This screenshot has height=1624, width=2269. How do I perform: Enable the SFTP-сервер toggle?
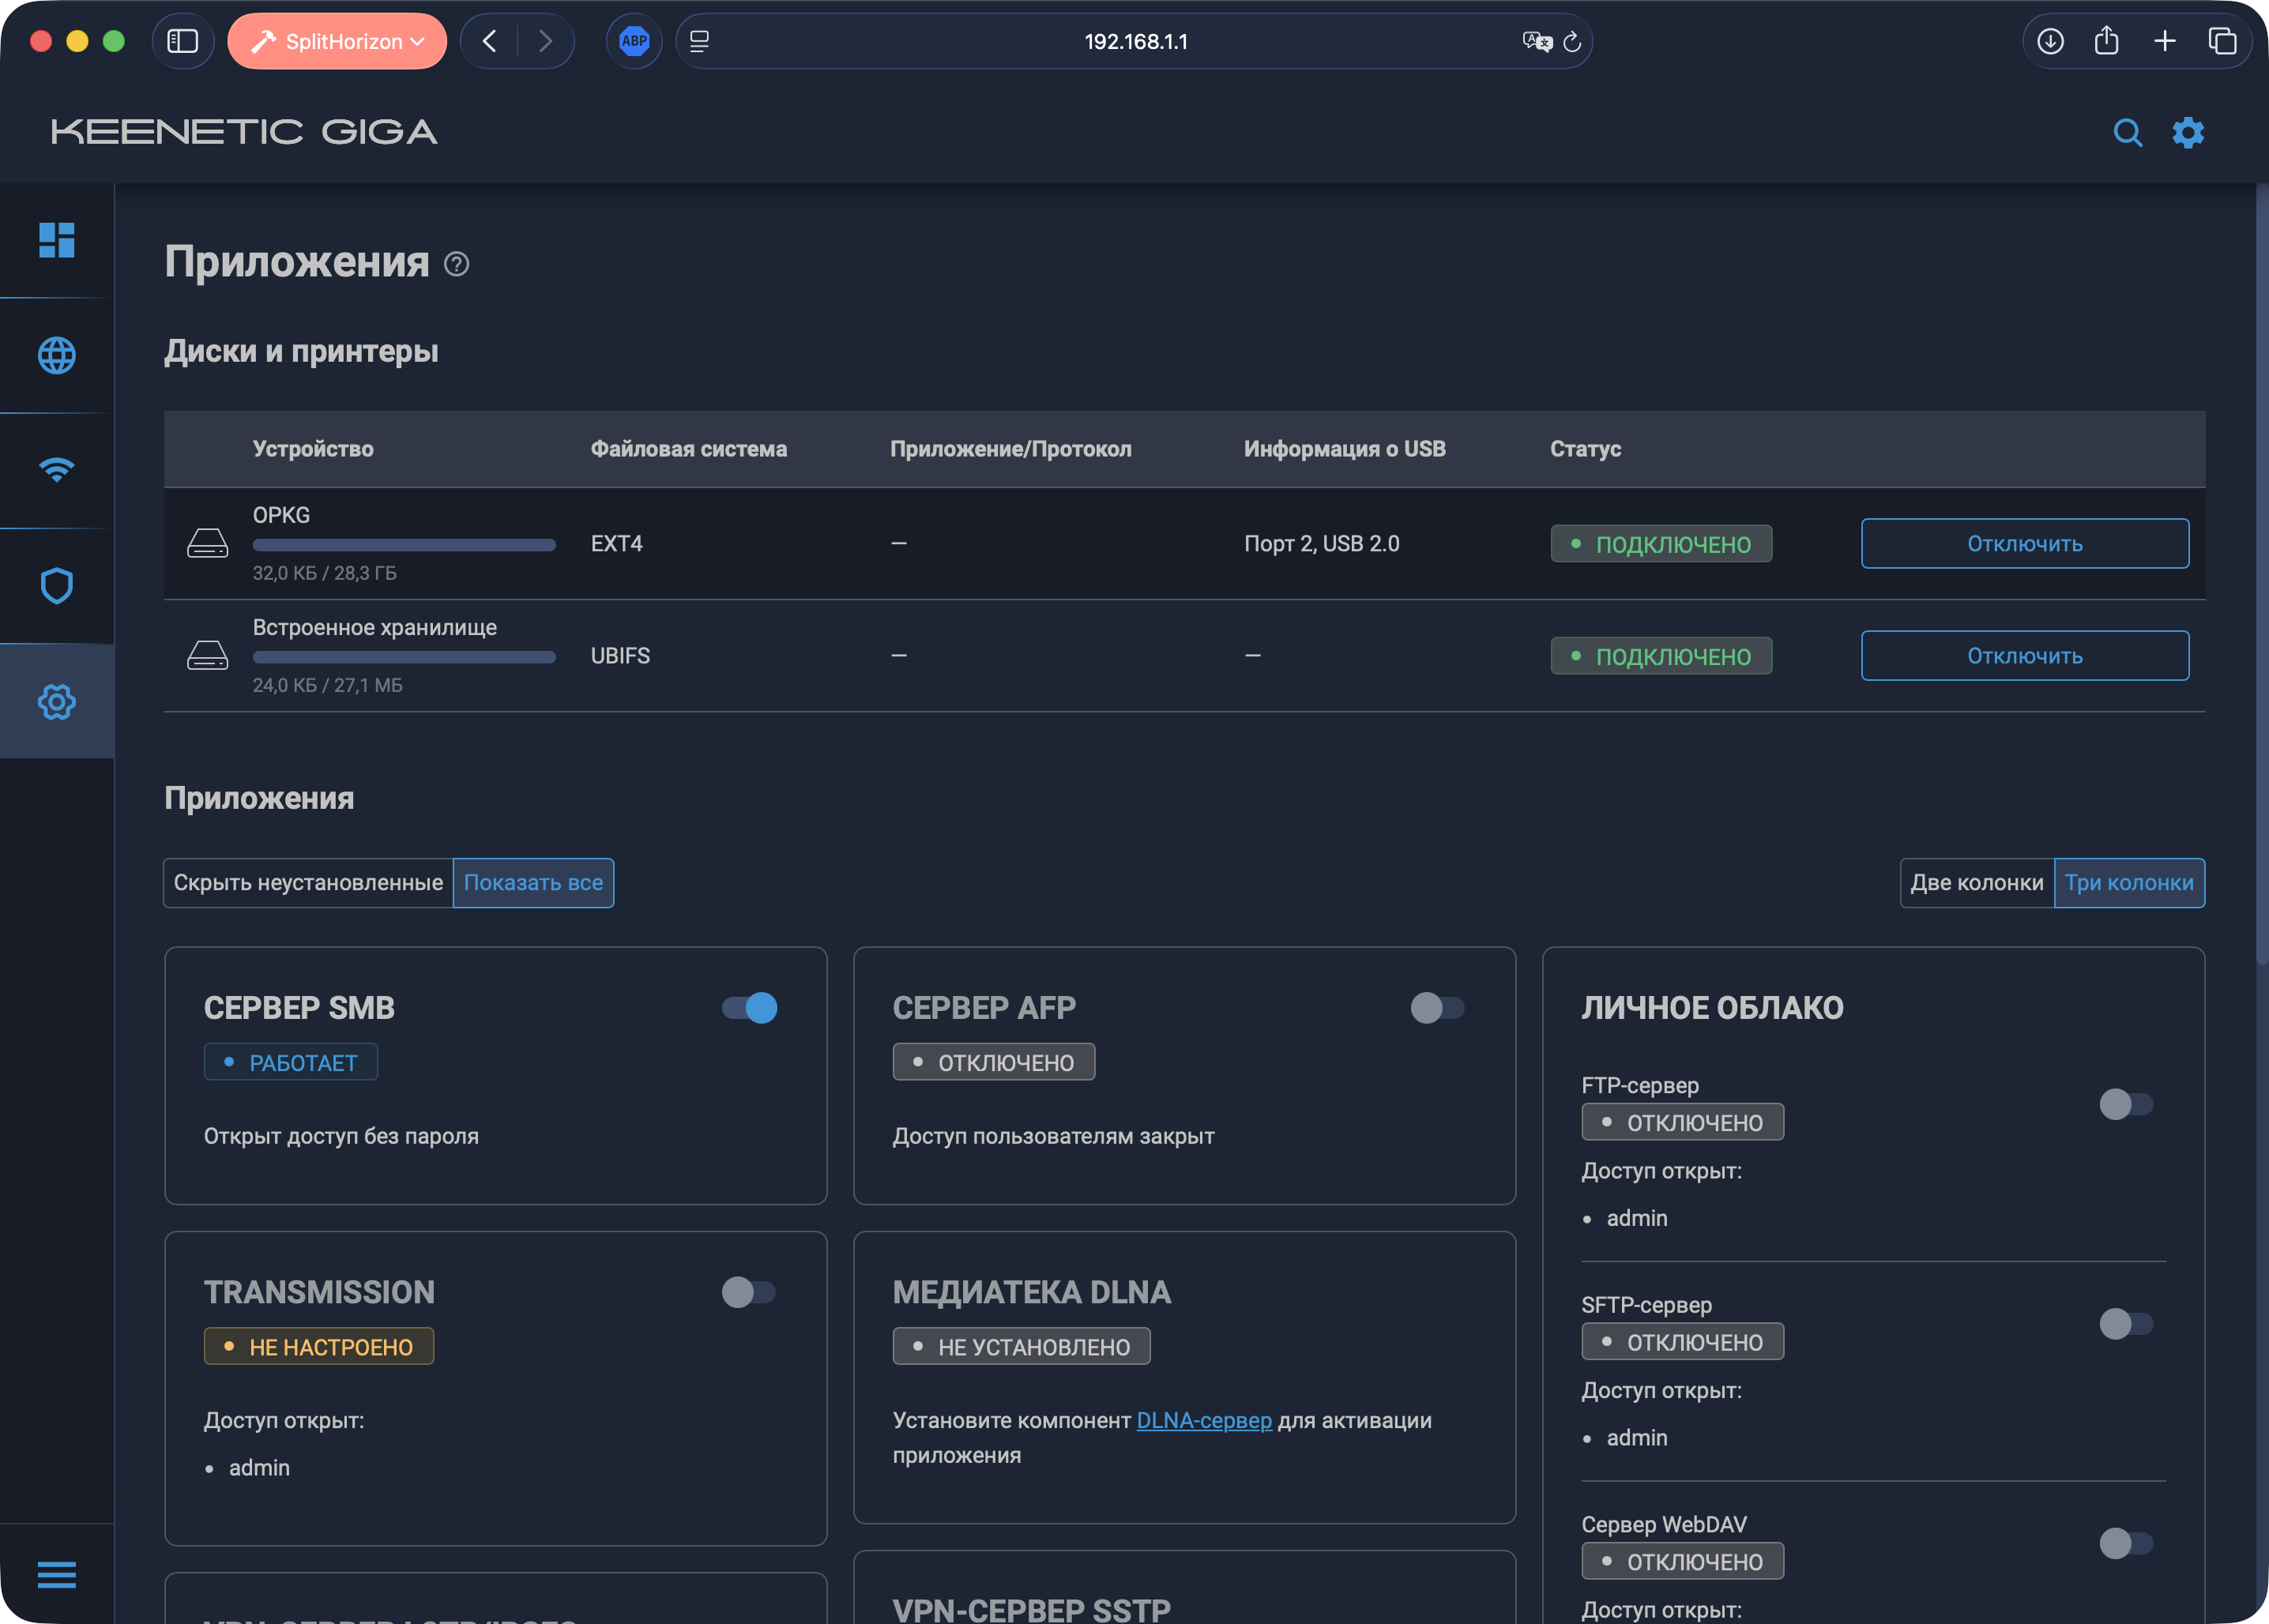(x=2127, y=1324)
